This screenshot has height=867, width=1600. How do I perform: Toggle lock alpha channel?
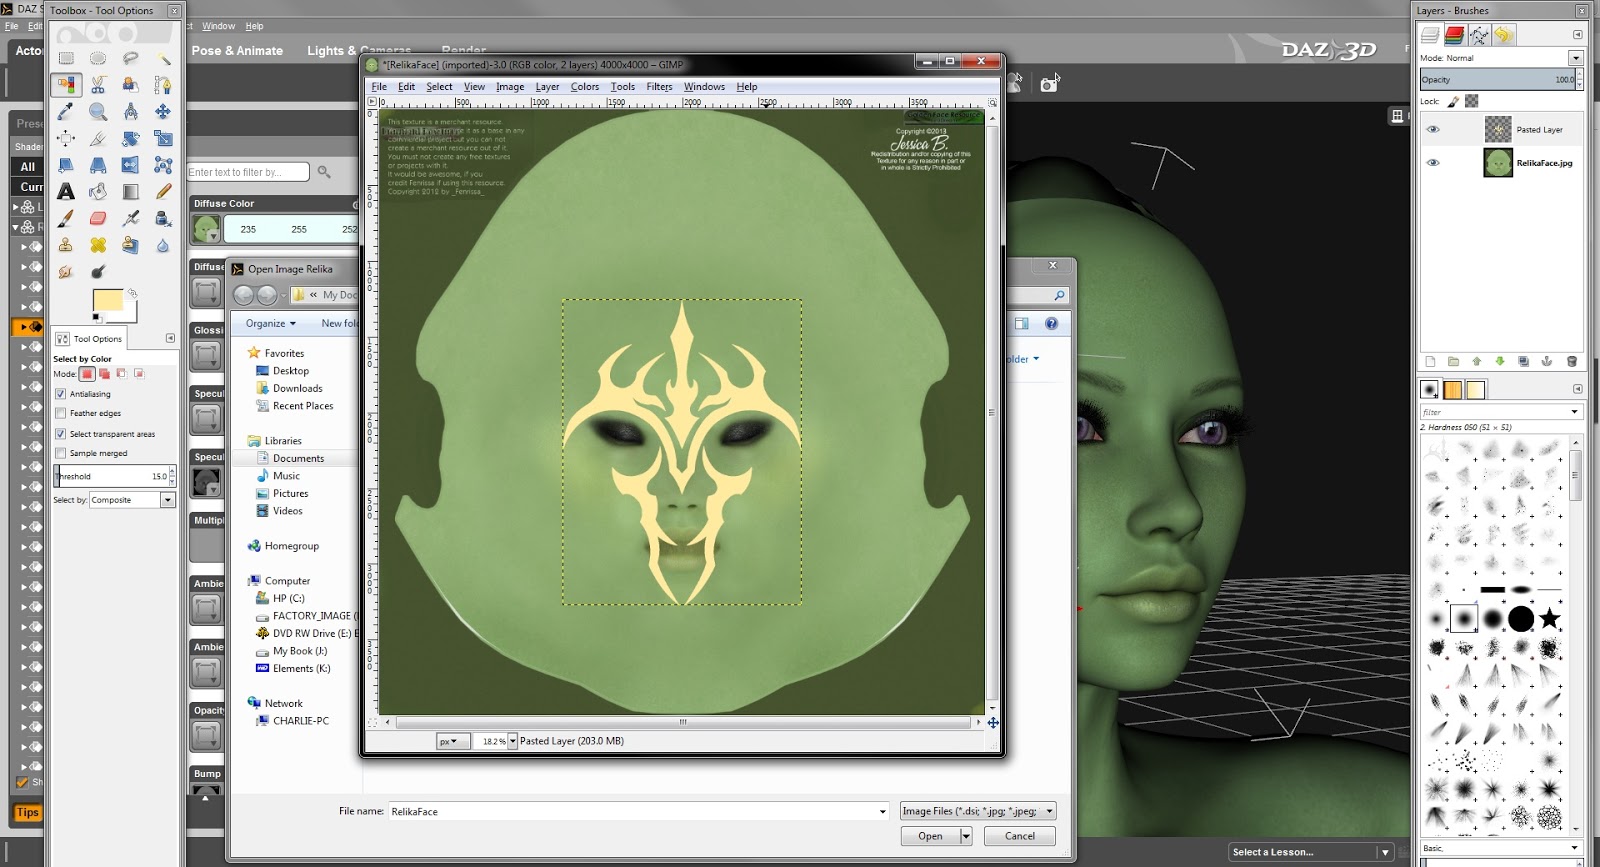(1471, 101)
